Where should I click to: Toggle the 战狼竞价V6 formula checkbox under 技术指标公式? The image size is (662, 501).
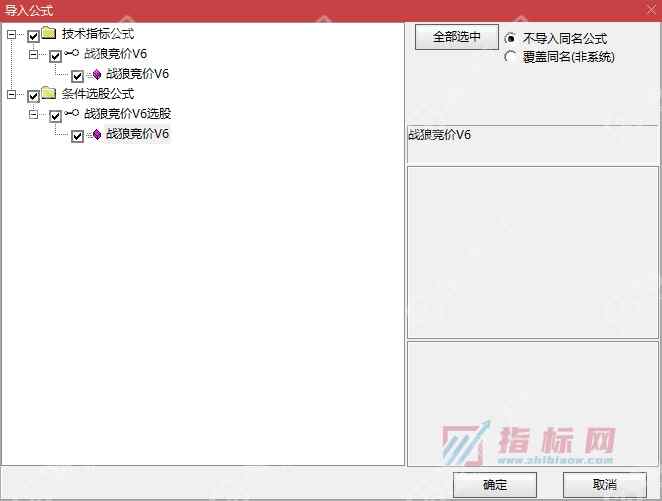[77, 76]
